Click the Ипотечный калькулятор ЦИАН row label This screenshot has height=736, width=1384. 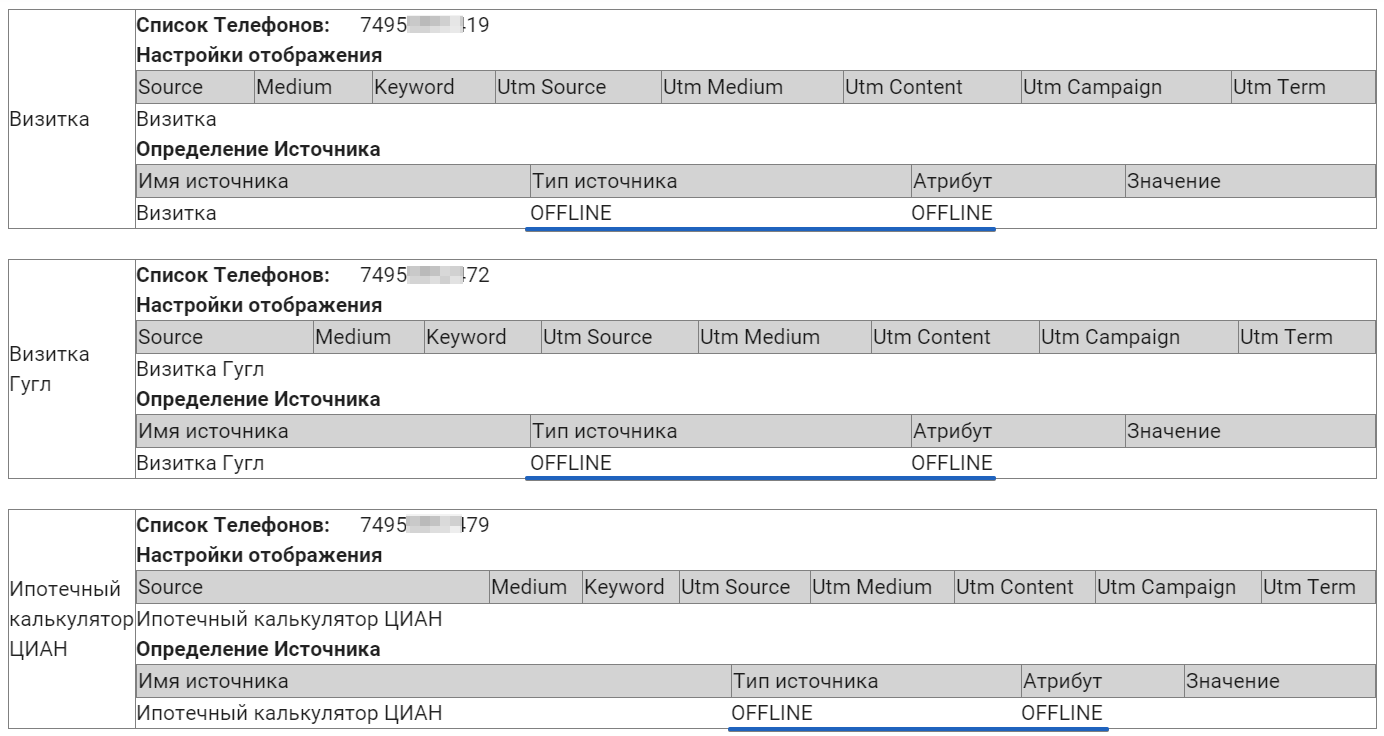pos(71,619)
